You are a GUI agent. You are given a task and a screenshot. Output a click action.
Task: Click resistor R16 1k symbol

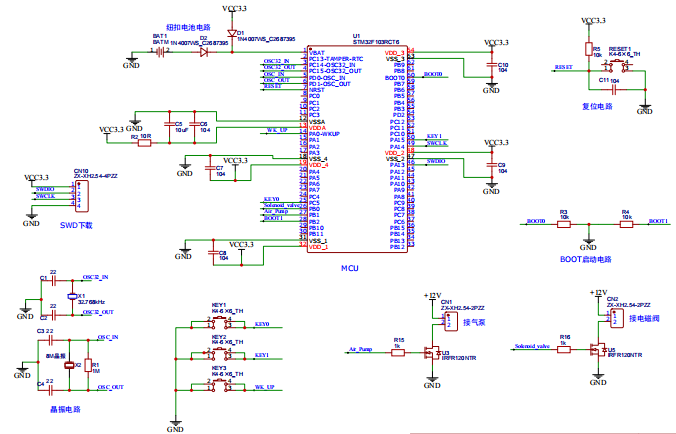(x=563, y=350)
